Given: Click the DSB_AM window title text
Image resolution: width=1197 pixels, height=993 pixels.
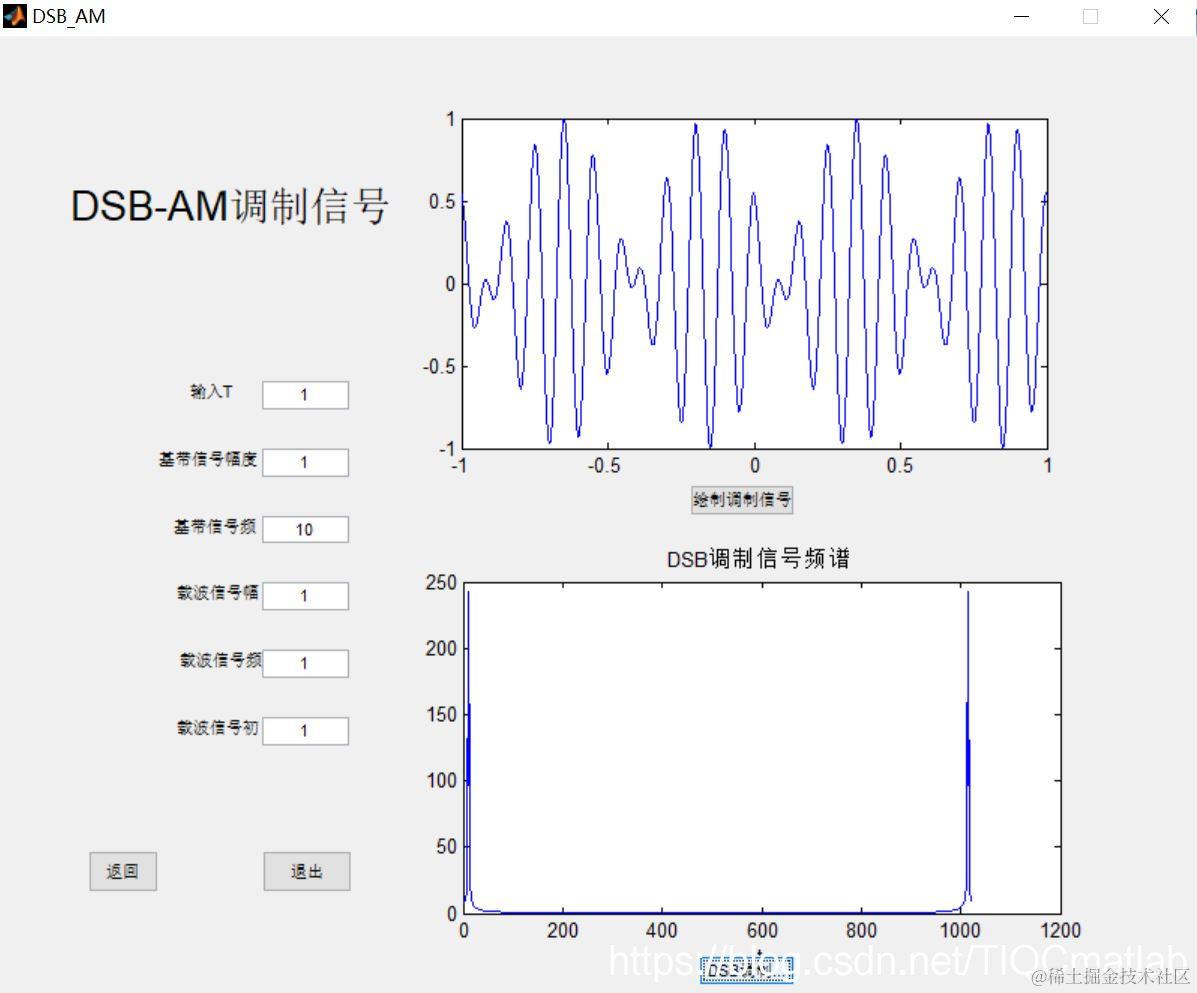Looking at the screenshot, I should (x=69, y=16).
